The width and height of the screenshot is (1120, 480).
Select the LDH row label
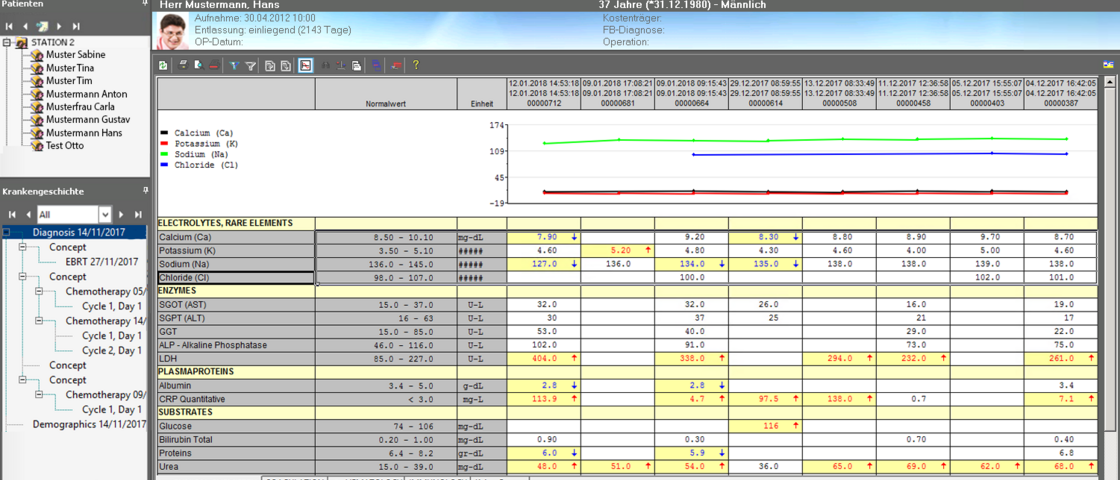pyautogui.click(x=236, y=359)
